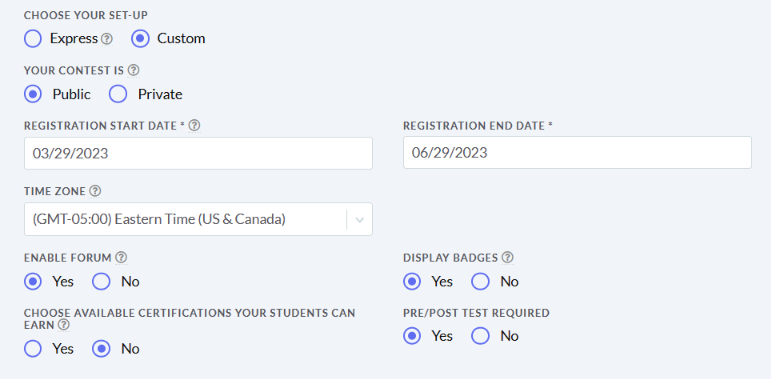Open help icon next to Express

[107, 39]
